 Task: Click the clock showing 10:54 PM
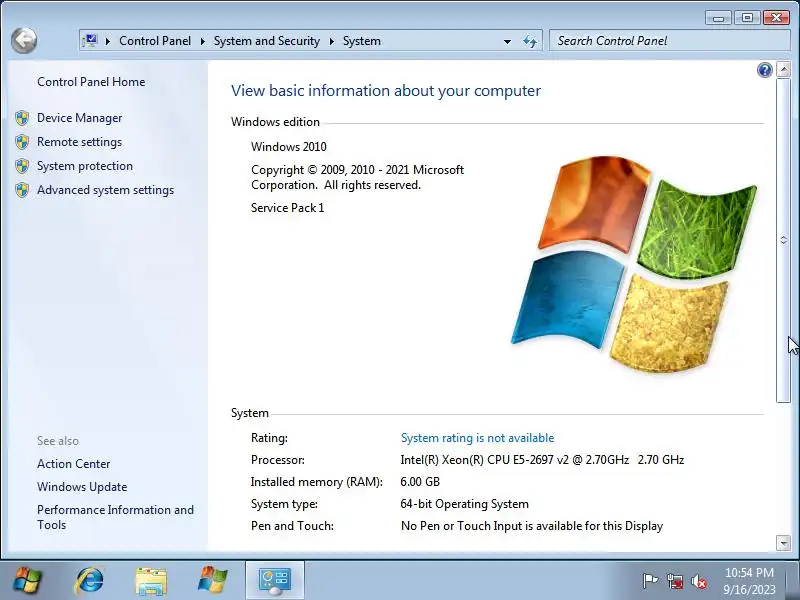coord(749,573)
